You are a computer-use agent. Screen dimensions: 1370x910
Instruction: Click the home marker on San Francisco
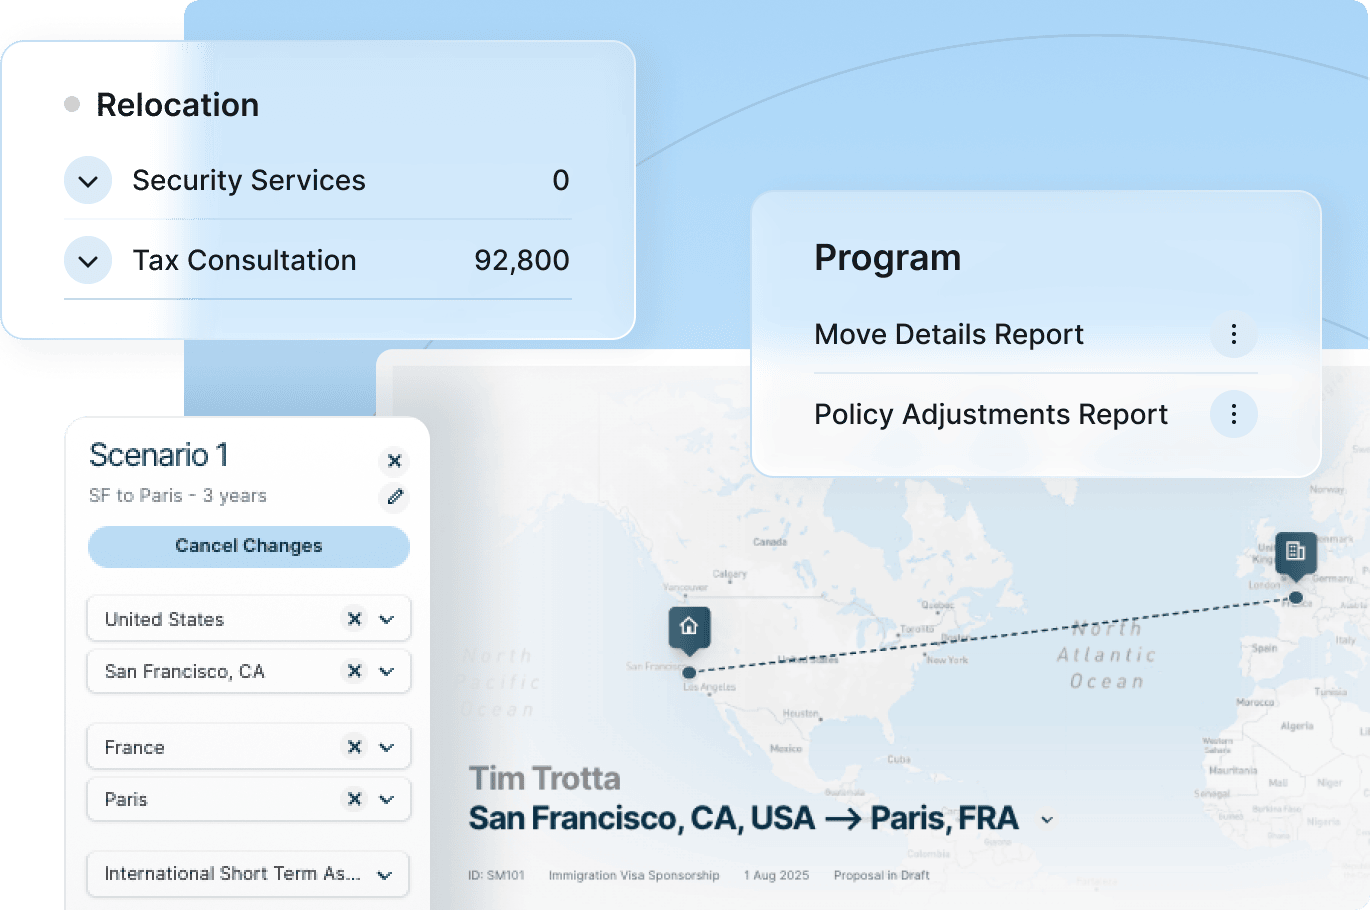click(x=689, y=627)
